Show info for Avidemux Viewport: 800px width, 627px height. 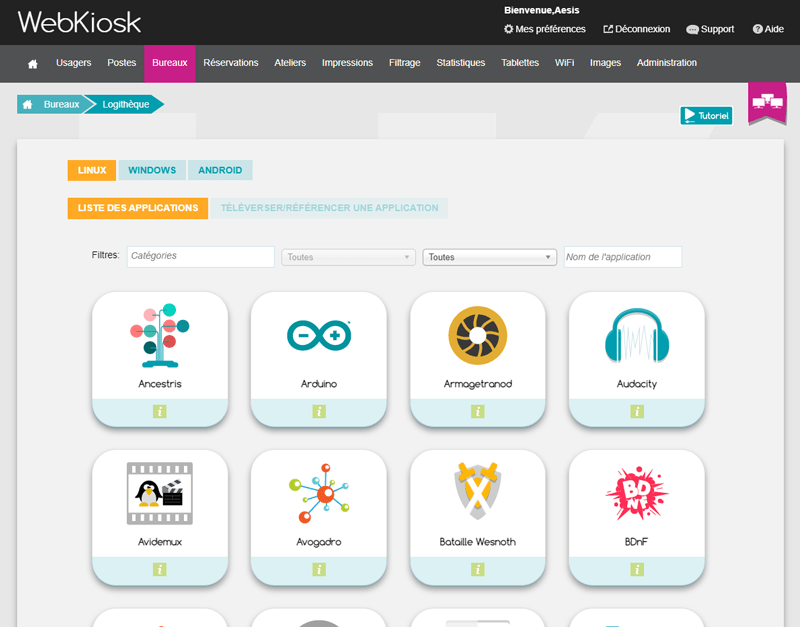pos(160,569)
